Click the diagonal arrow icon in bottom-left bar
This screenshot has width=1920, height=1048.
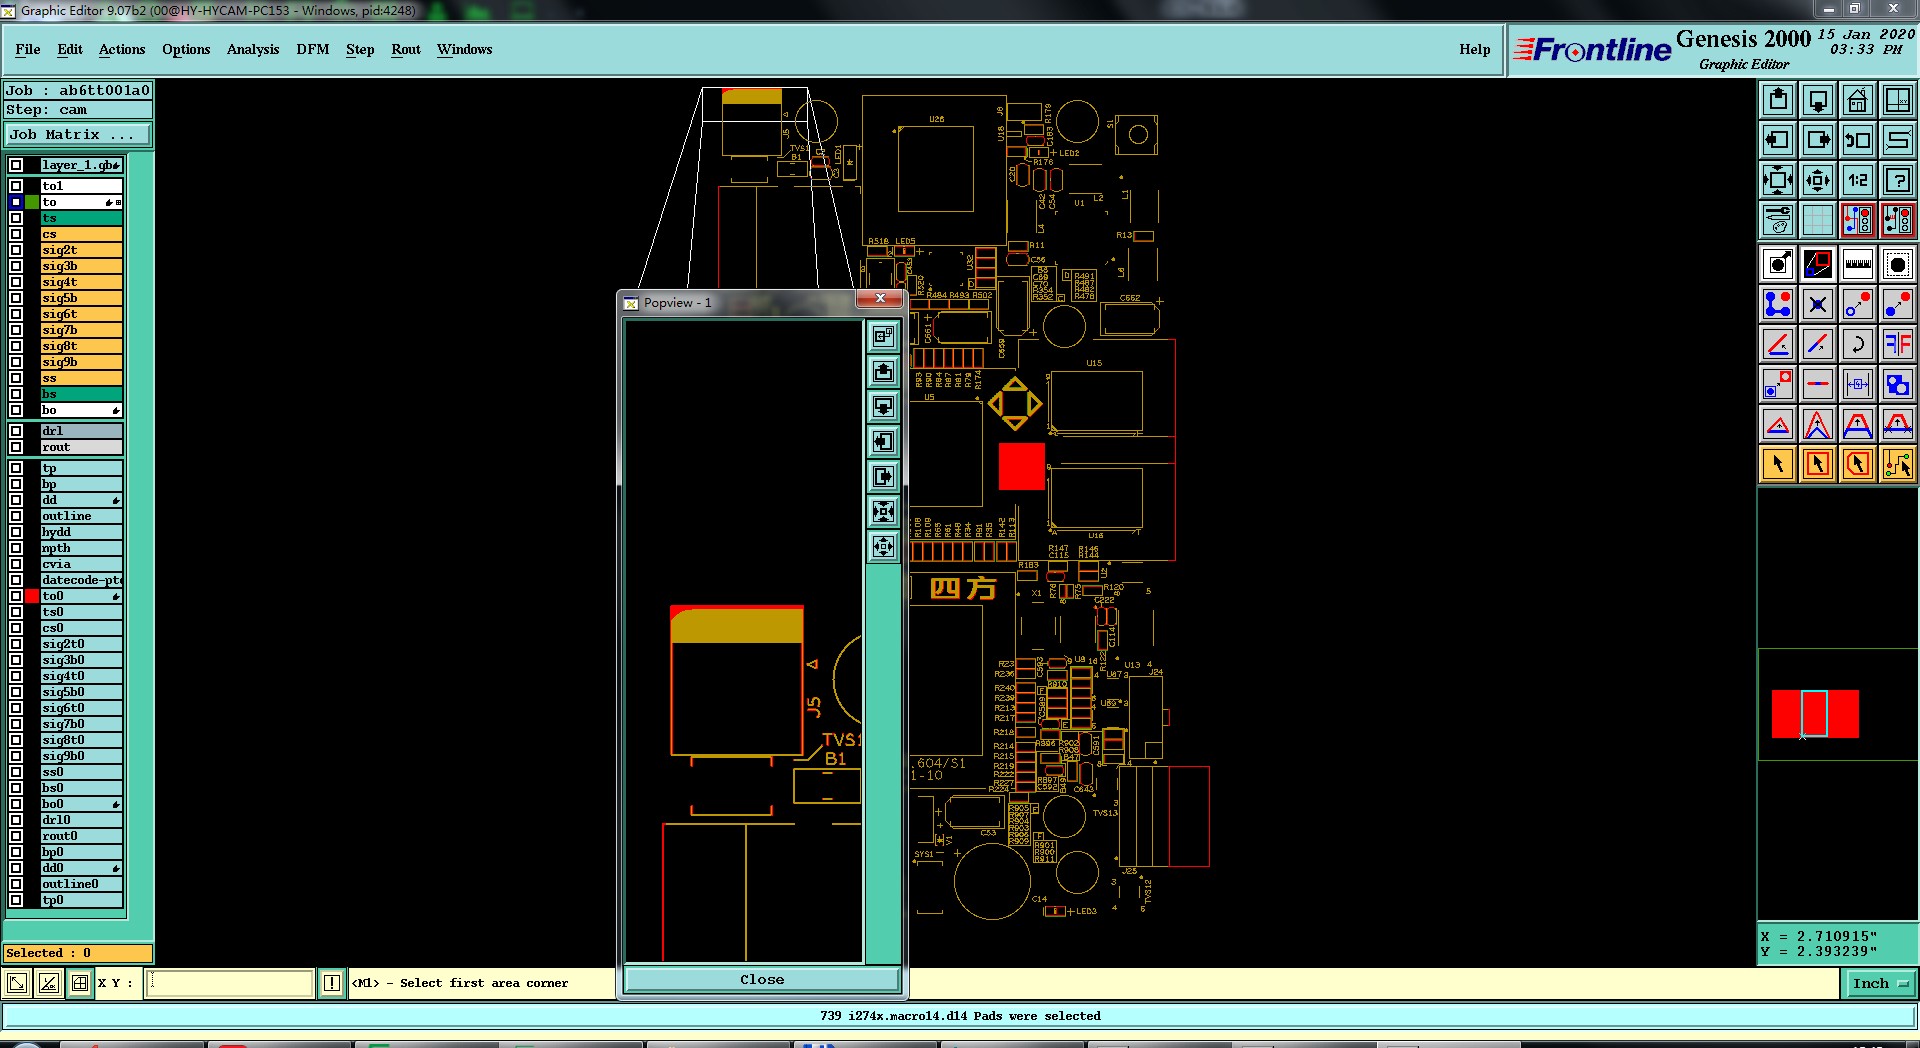click(17, 983)
